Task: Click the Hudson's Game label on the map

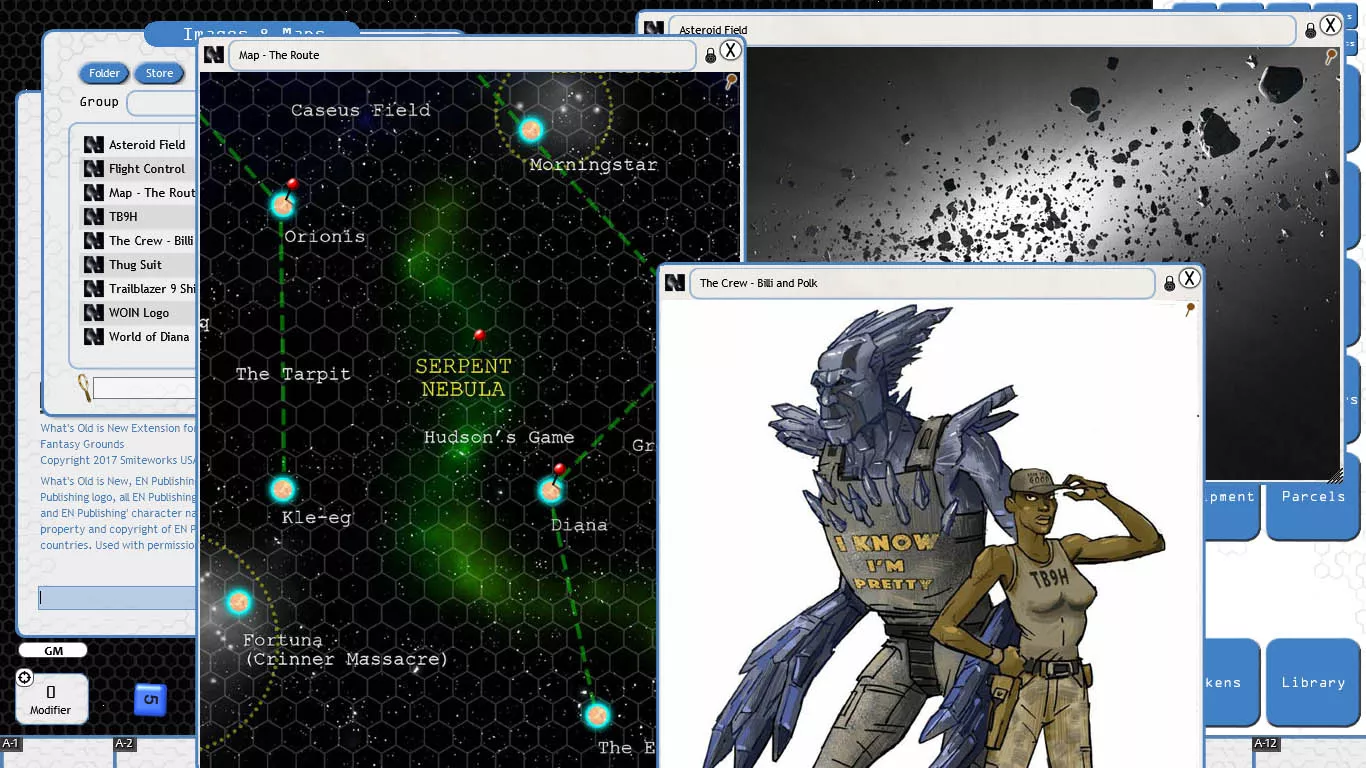Action: tap(499, 437)
